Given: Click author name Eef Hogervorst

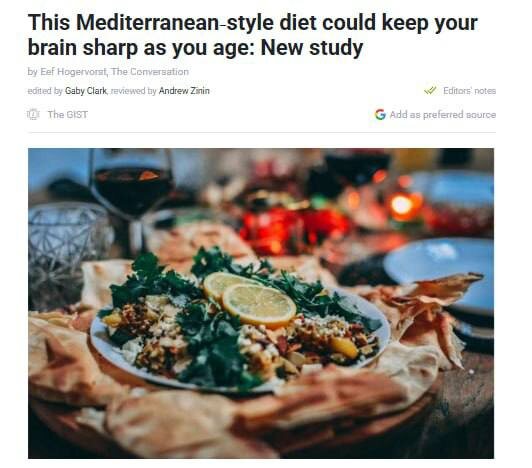Looking at the screenshot, I should click(x=73, y=72).
